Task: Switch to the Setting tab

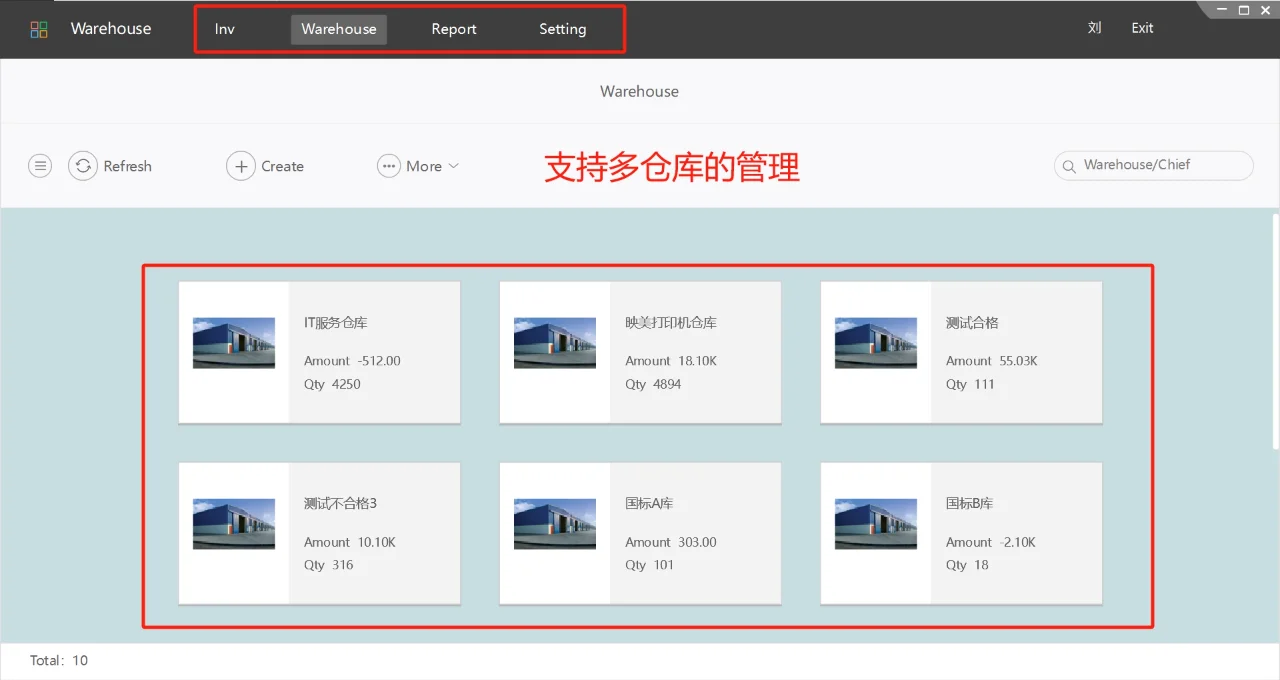Action: (x=562, y=29)
